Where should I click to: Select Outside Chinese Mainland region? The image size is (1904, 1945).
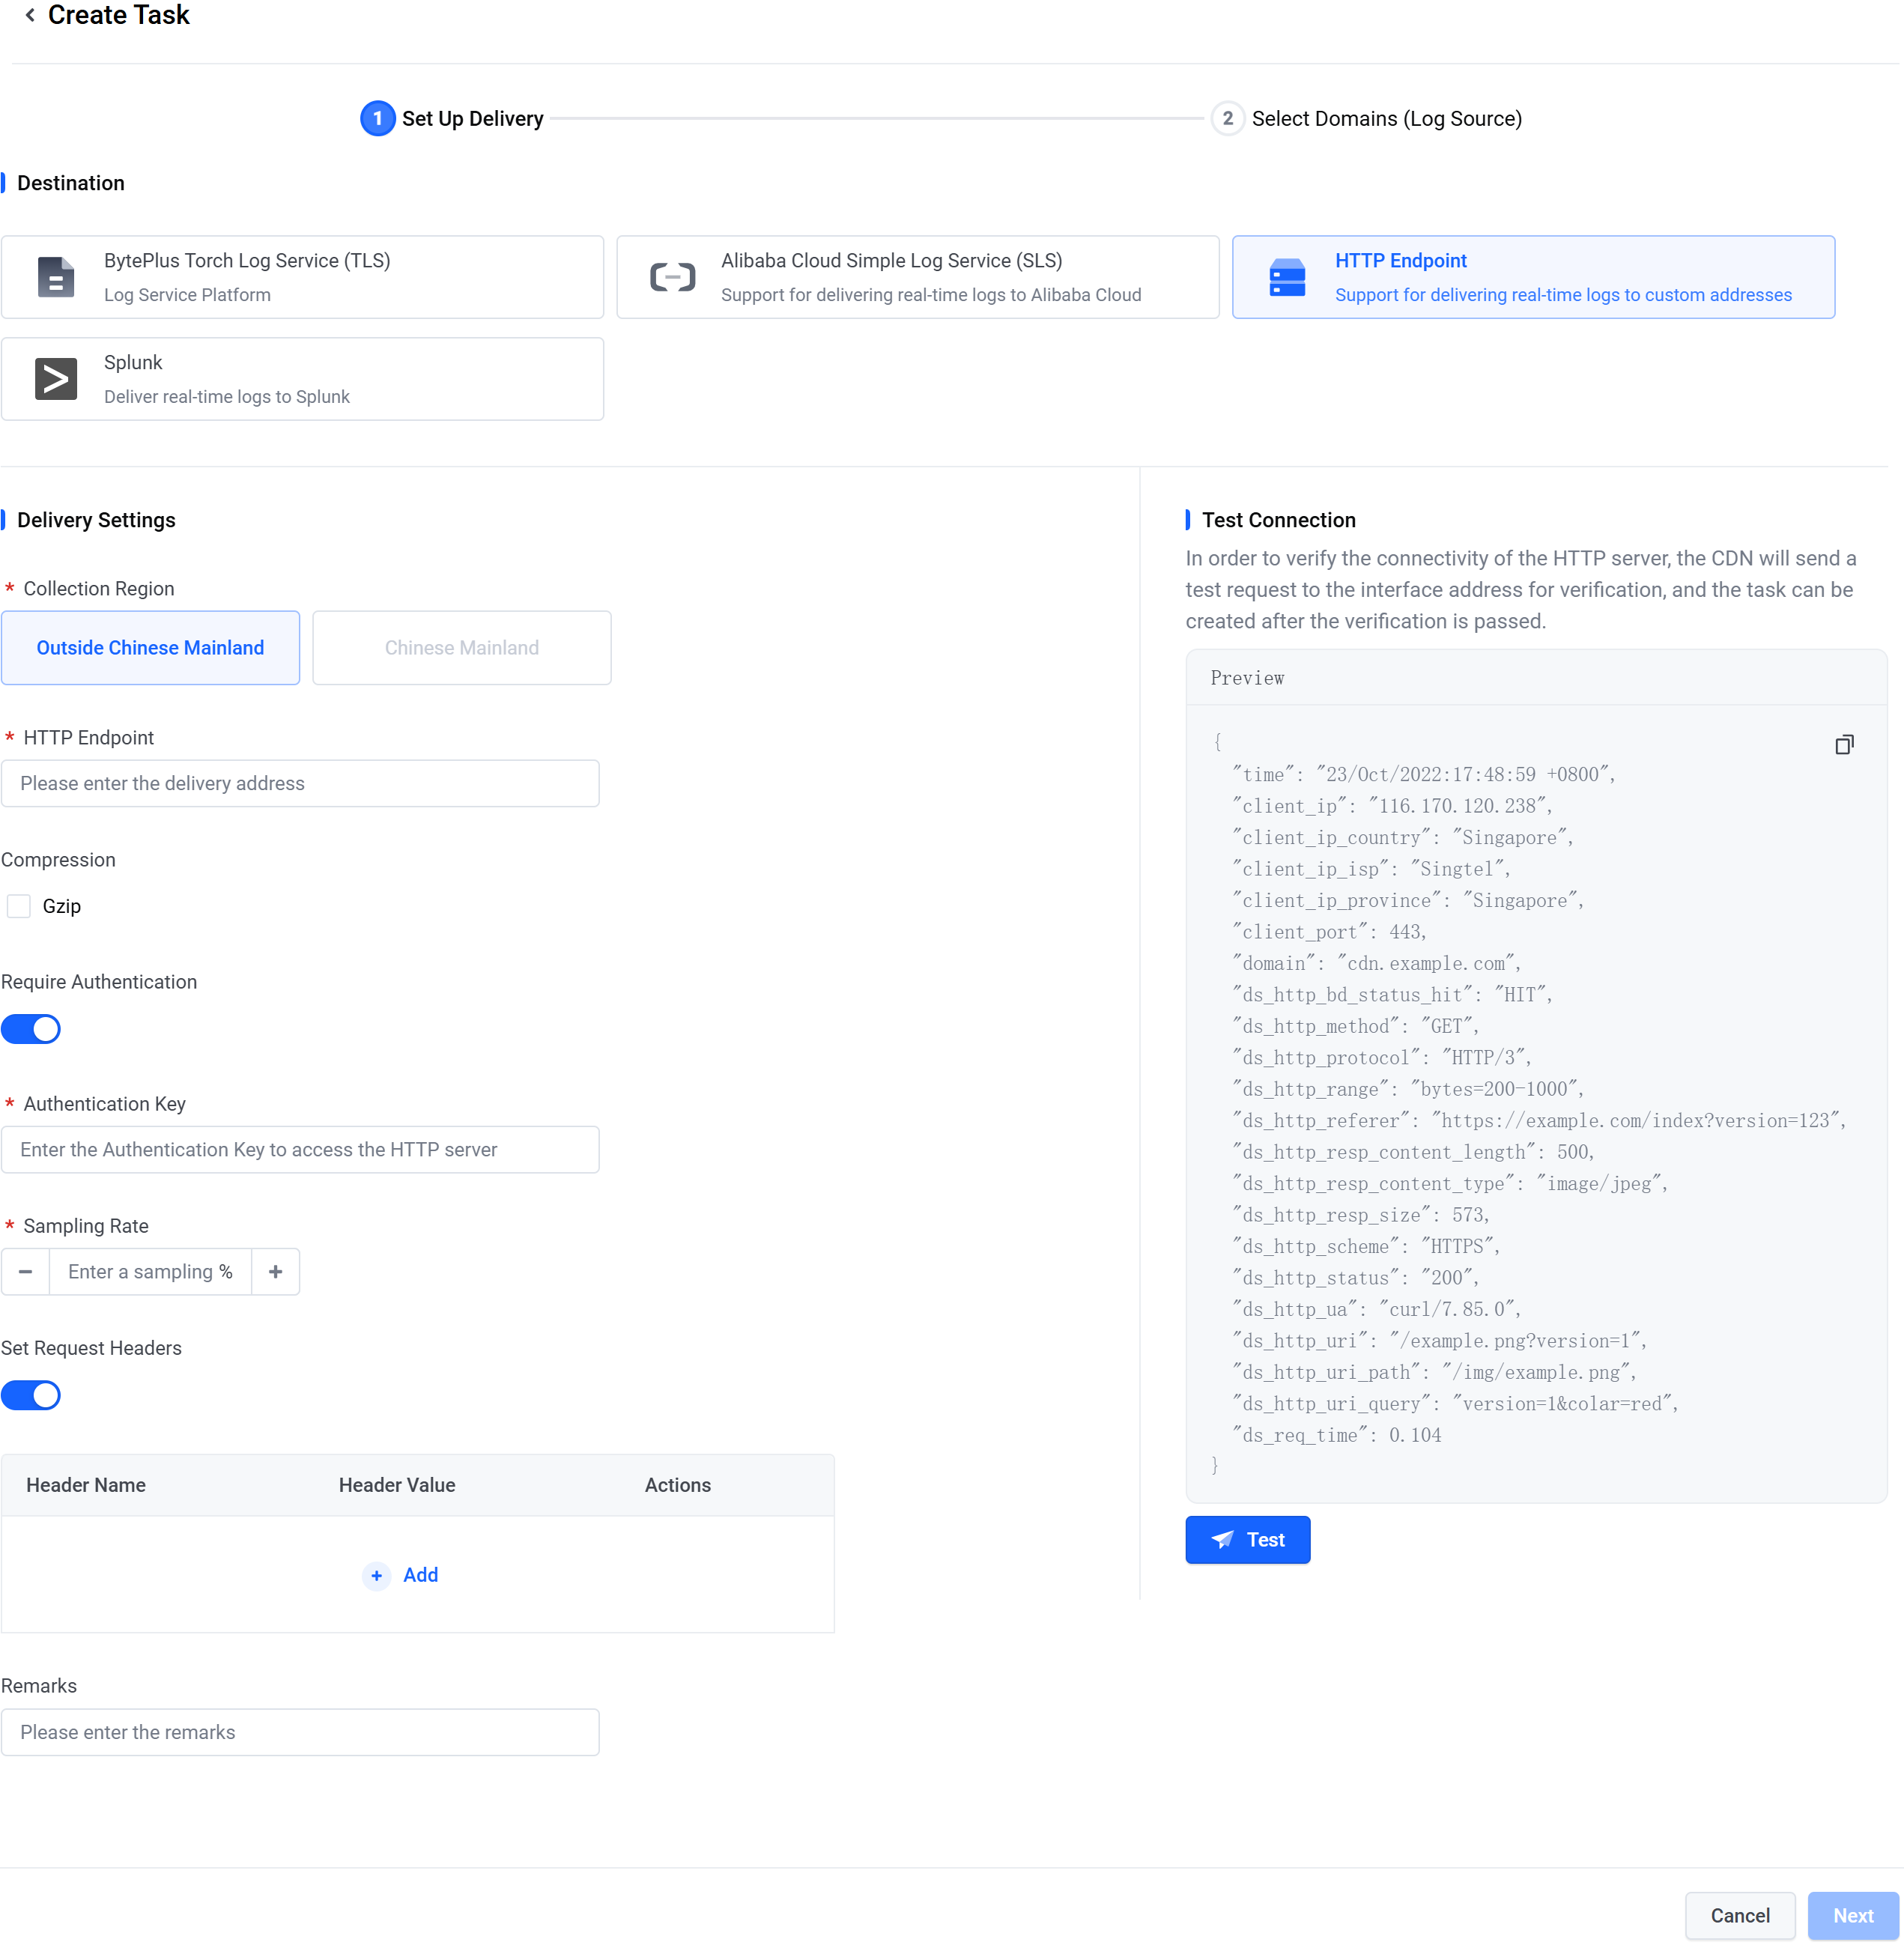coord(150,648)
